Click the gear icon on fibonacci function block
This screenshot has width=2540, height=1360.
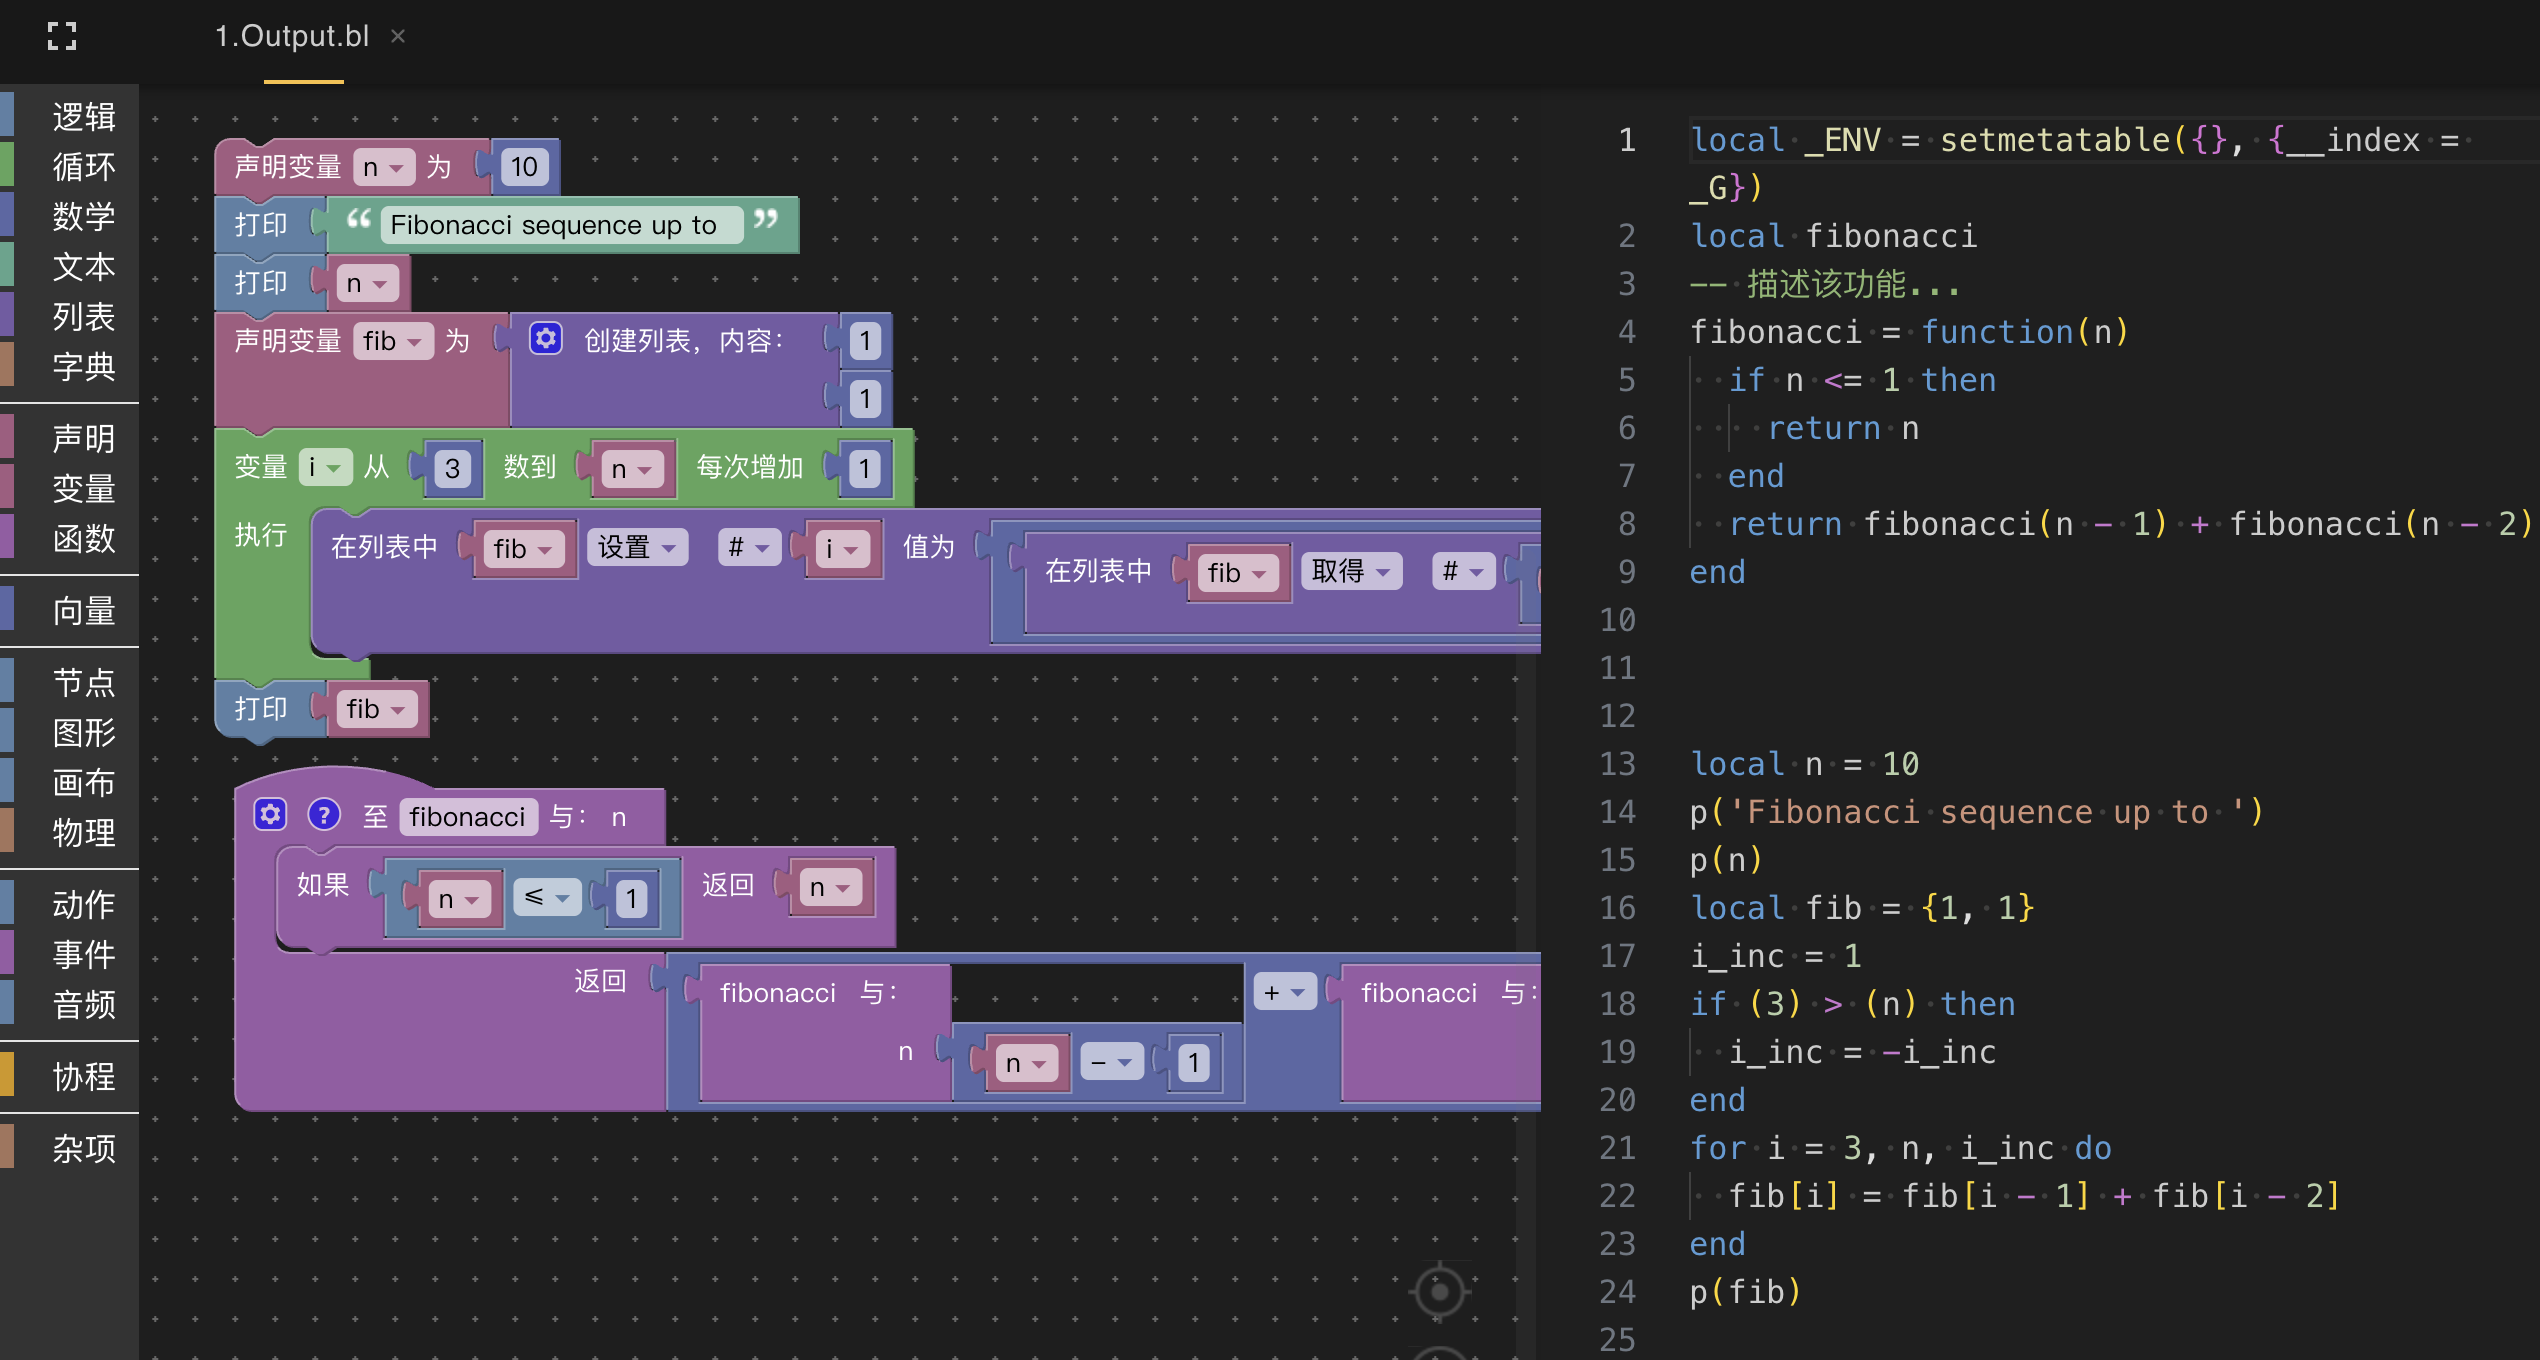coord(270,815)
